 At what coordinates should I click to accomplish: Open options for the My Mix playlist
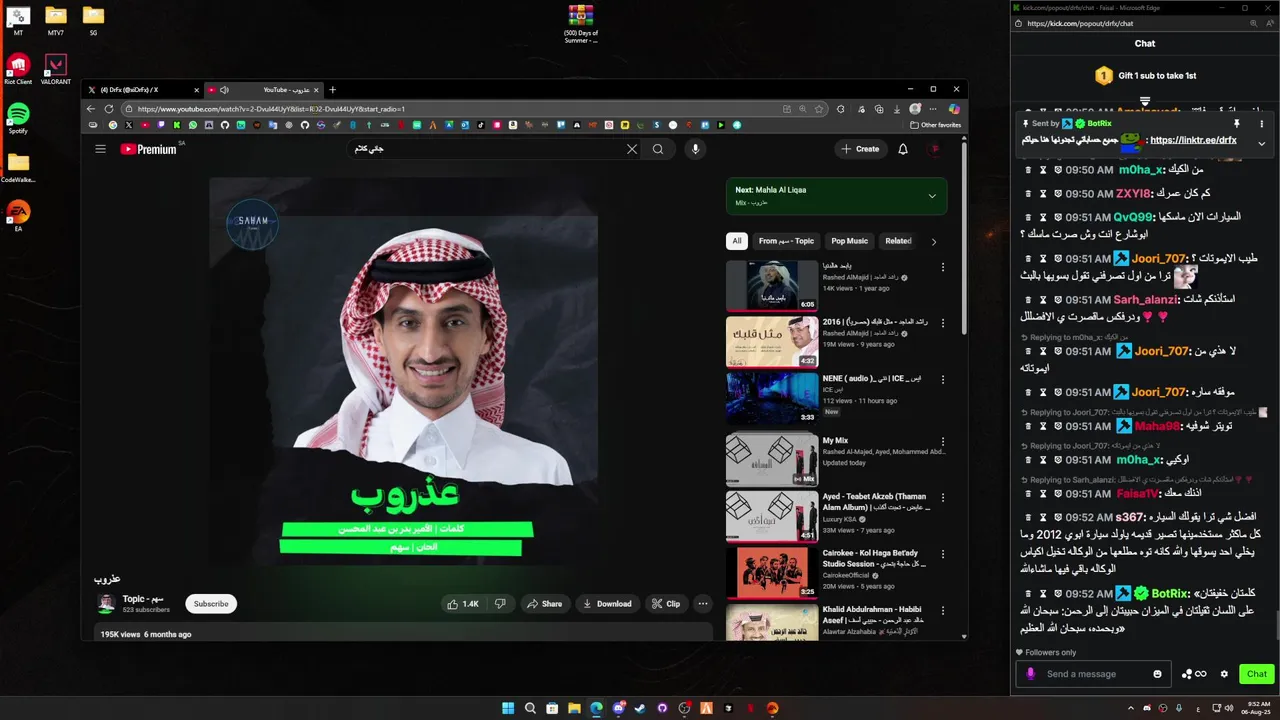(x=942, y=441)
